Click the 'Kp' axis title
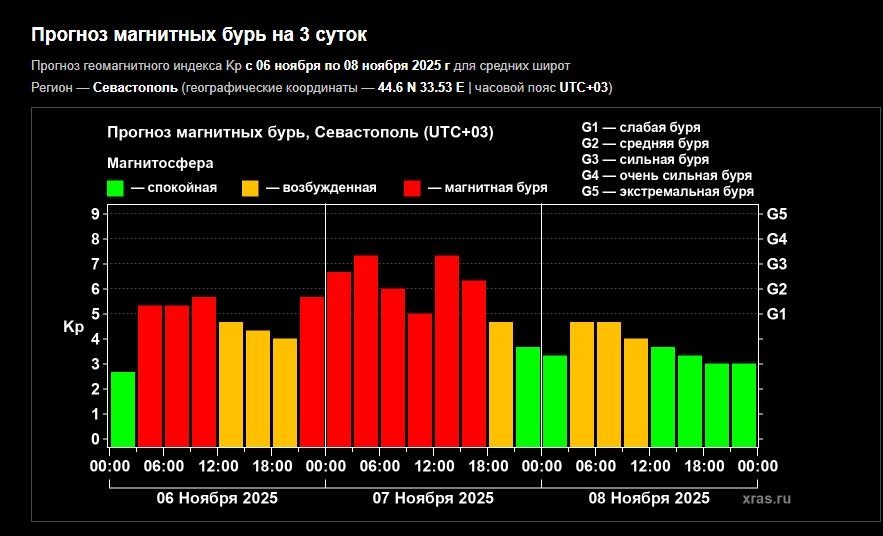This screenshot has height=536, width=883. (x=73, y=327)
